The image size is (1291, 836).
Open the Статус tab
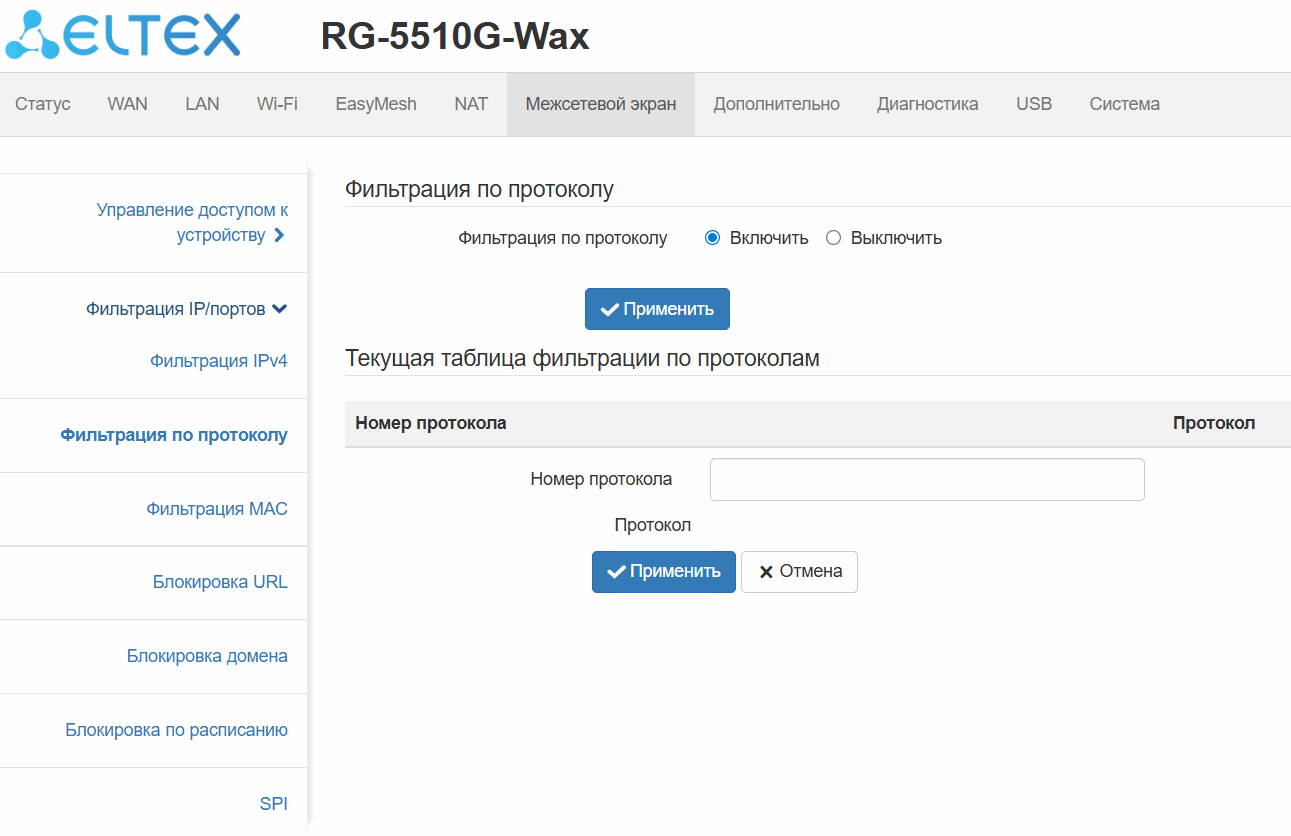coord(43,104)
